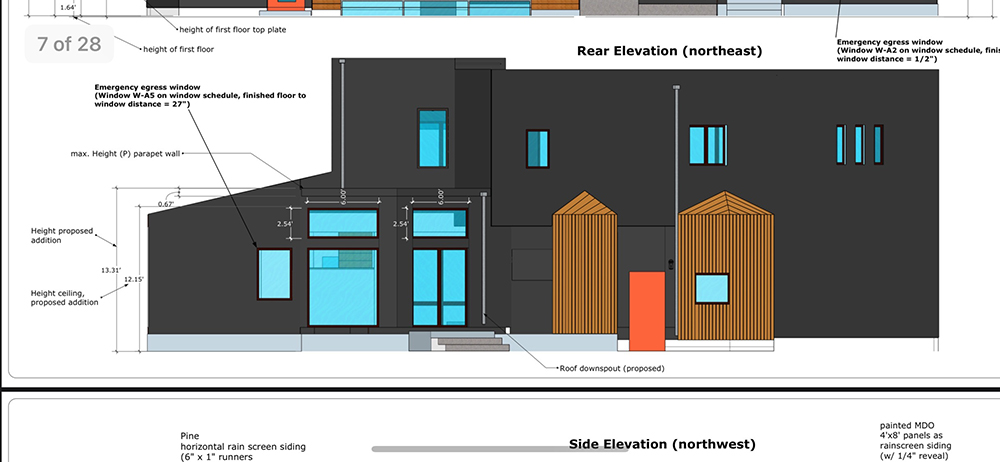This screenshot has width=1000, height=462.
Task: Select the "Side Elevation (northwest)" heading
Action: click(x=661, y=444)
